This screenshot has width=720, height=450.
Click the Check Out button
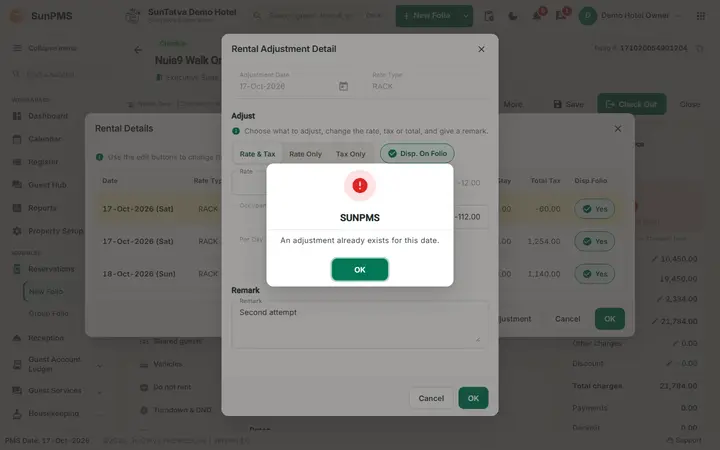click(631, 104)
